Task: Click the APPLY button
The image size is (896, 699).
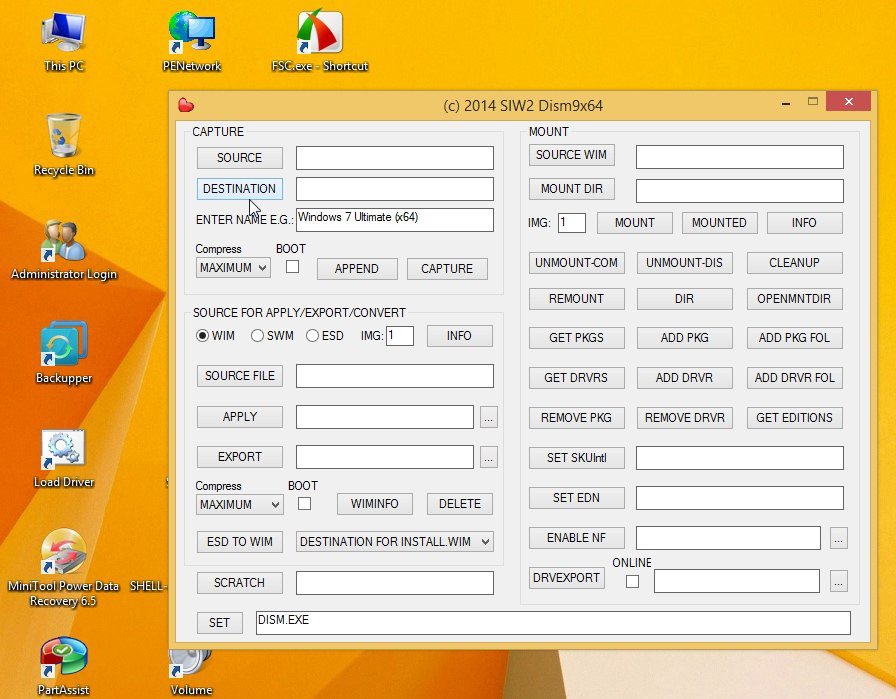Action: point(239,417)
